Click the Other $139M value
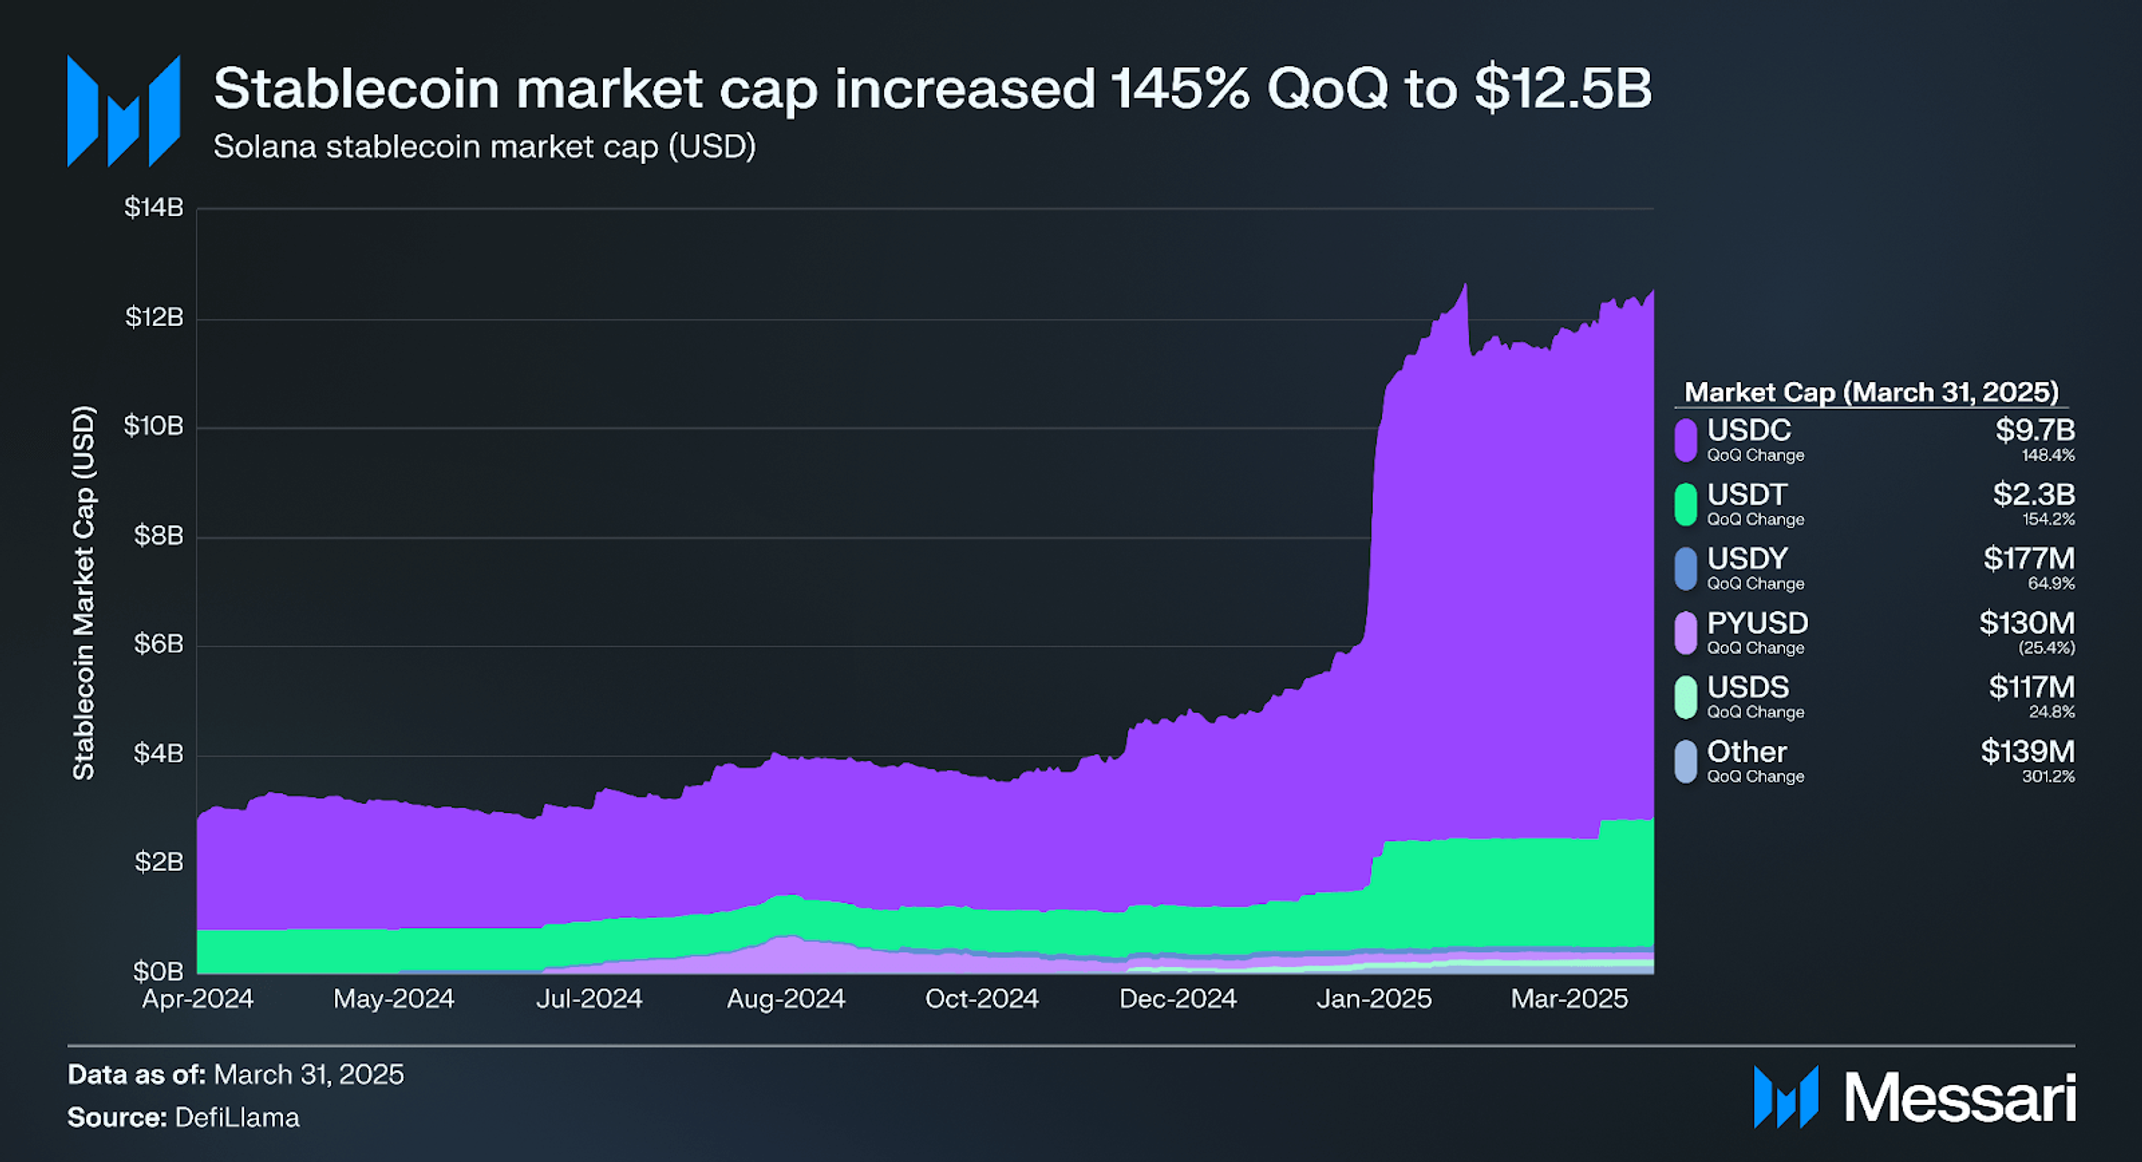Image resolution: width=2142 pixels, height=1162 pixels. 2028,752
